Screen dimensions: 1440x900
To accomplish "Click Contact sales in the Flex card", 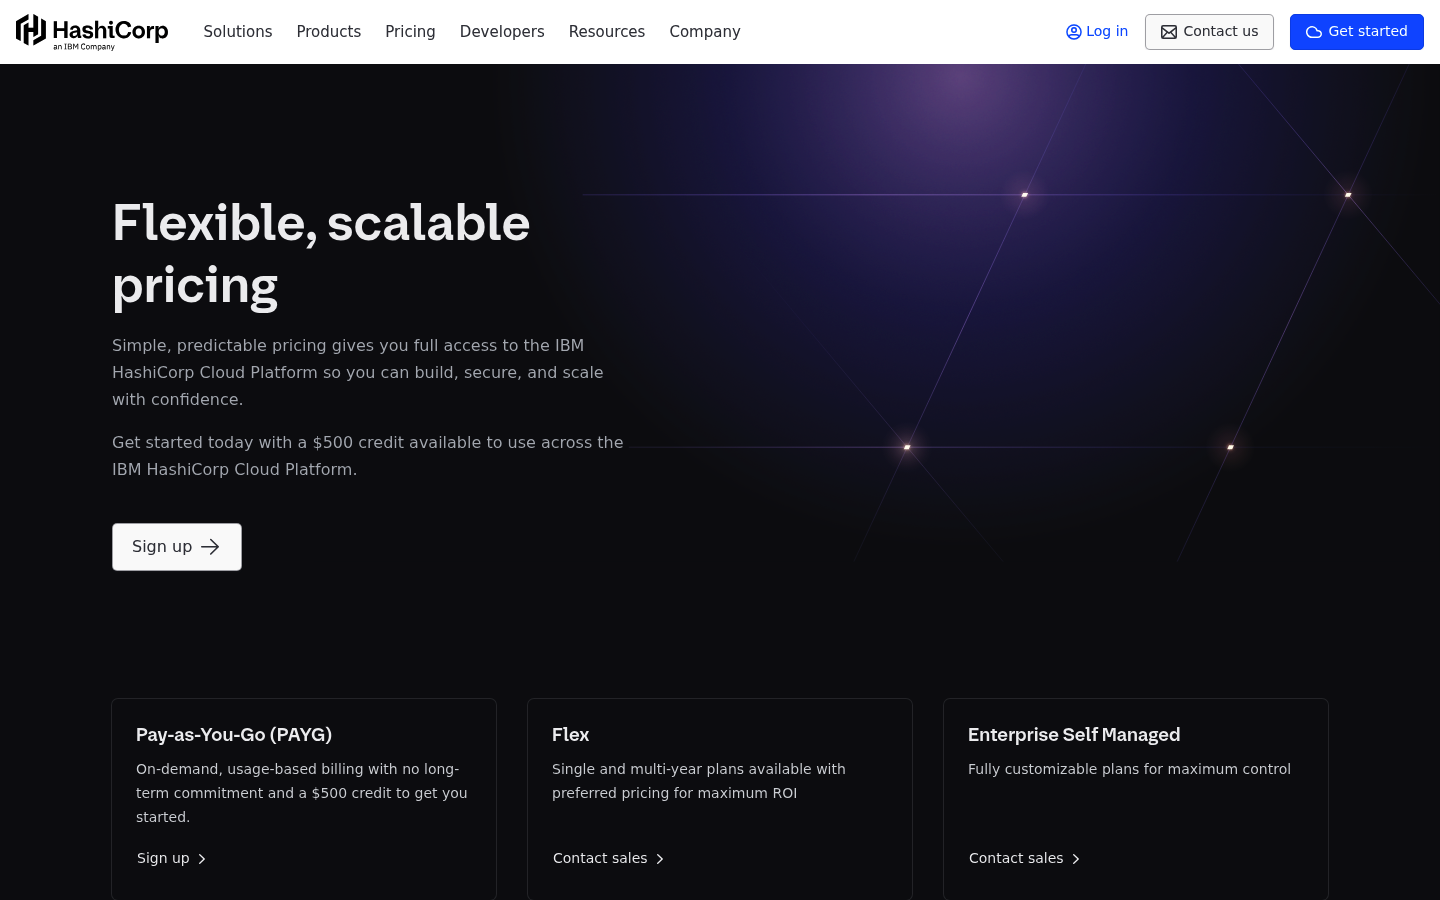I will 609,858.
